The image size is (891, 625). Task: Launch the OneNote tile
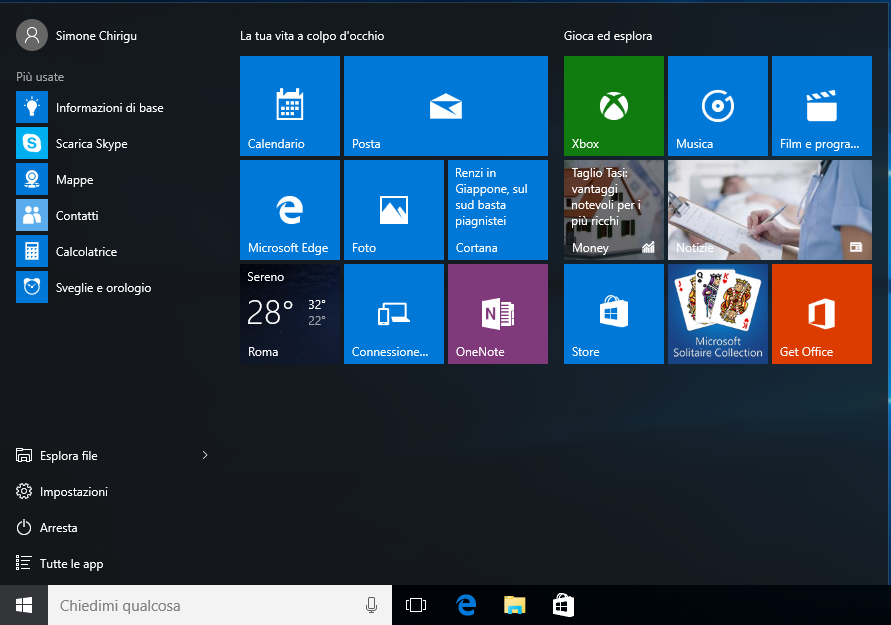click(498, 314)
